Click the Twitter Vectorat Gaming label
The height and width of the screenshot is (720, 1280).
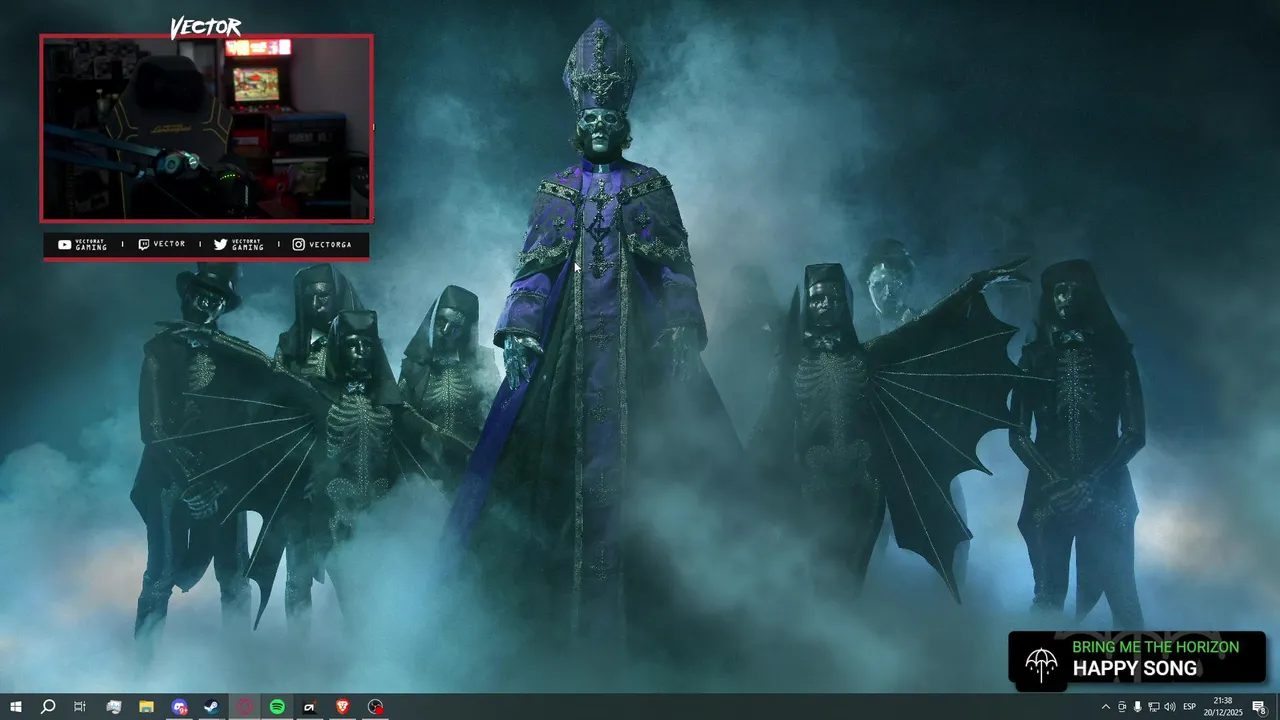(239, 244)
